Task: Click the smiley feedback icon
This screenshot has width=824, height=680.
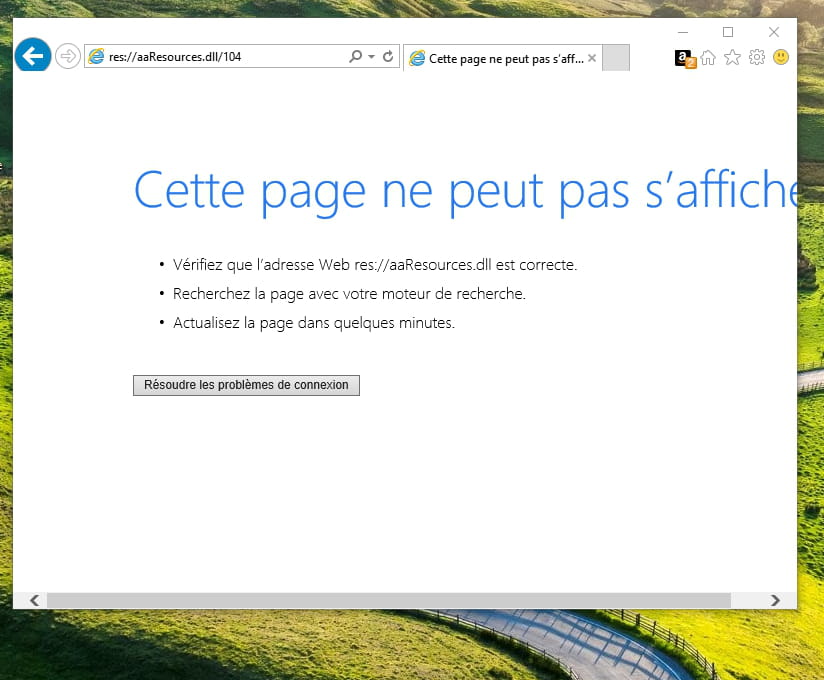Action: pos(781,58)
